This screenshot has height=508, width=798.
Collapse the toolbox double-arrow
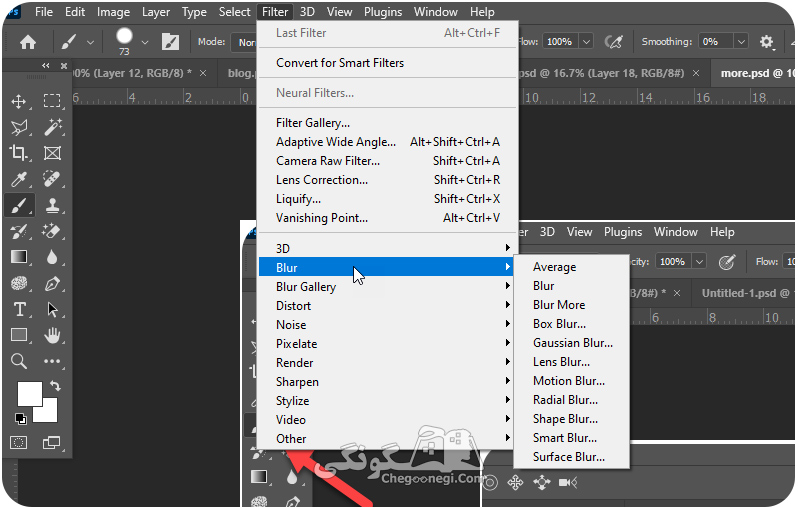tap(46, 66)
